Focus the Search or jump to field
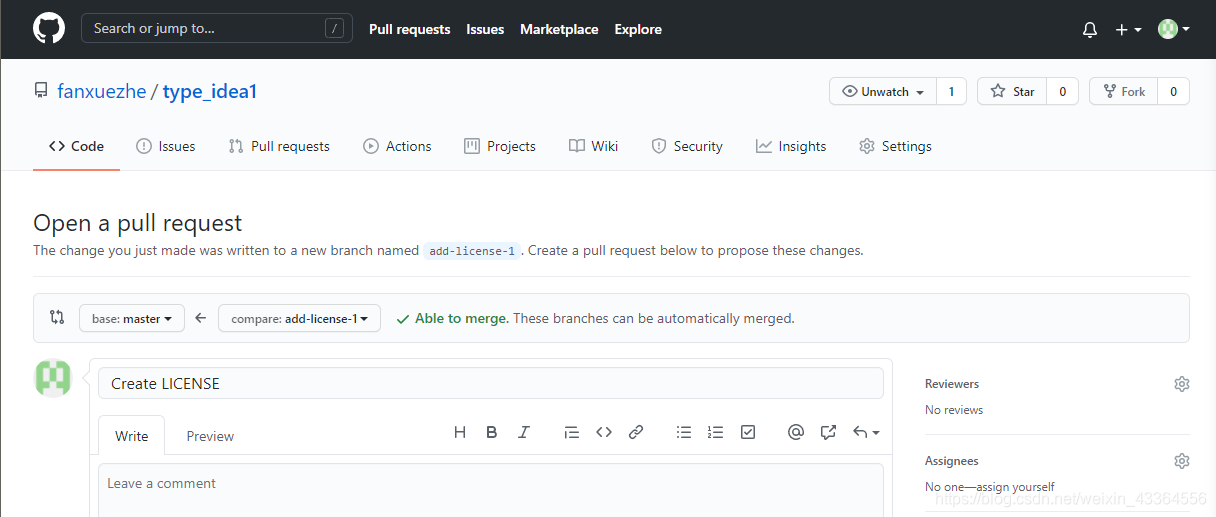Screen dimensions: 1216x517 click(x=216, y=28)
